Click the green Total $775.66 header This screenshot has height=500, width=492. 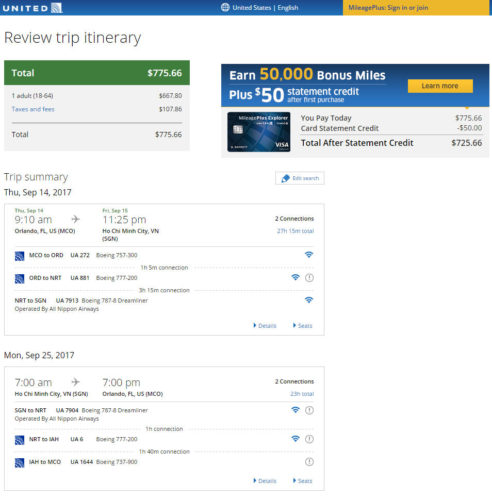[x=97, y=73]
